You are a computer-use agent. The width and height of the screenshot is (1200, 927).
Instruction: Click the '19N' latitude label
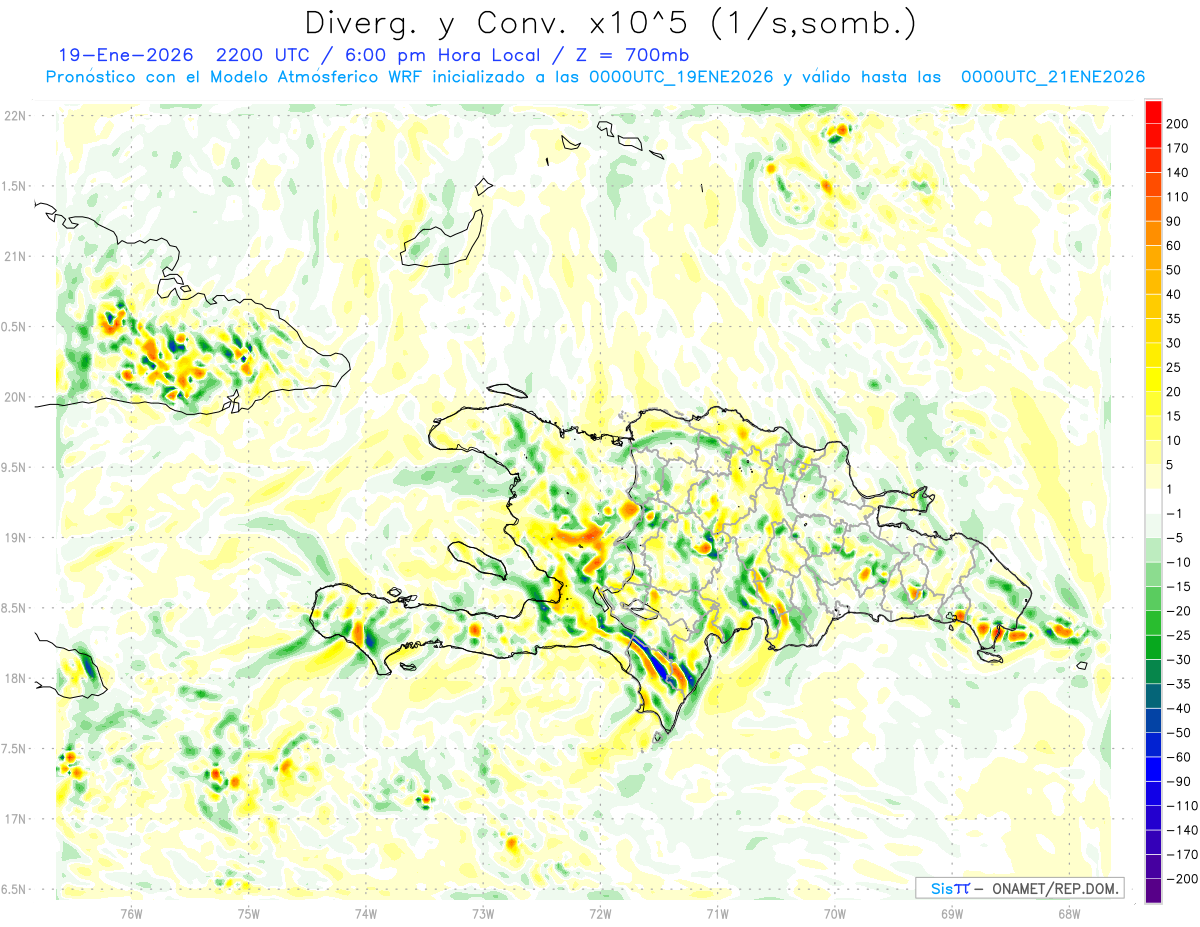(15, 538)
